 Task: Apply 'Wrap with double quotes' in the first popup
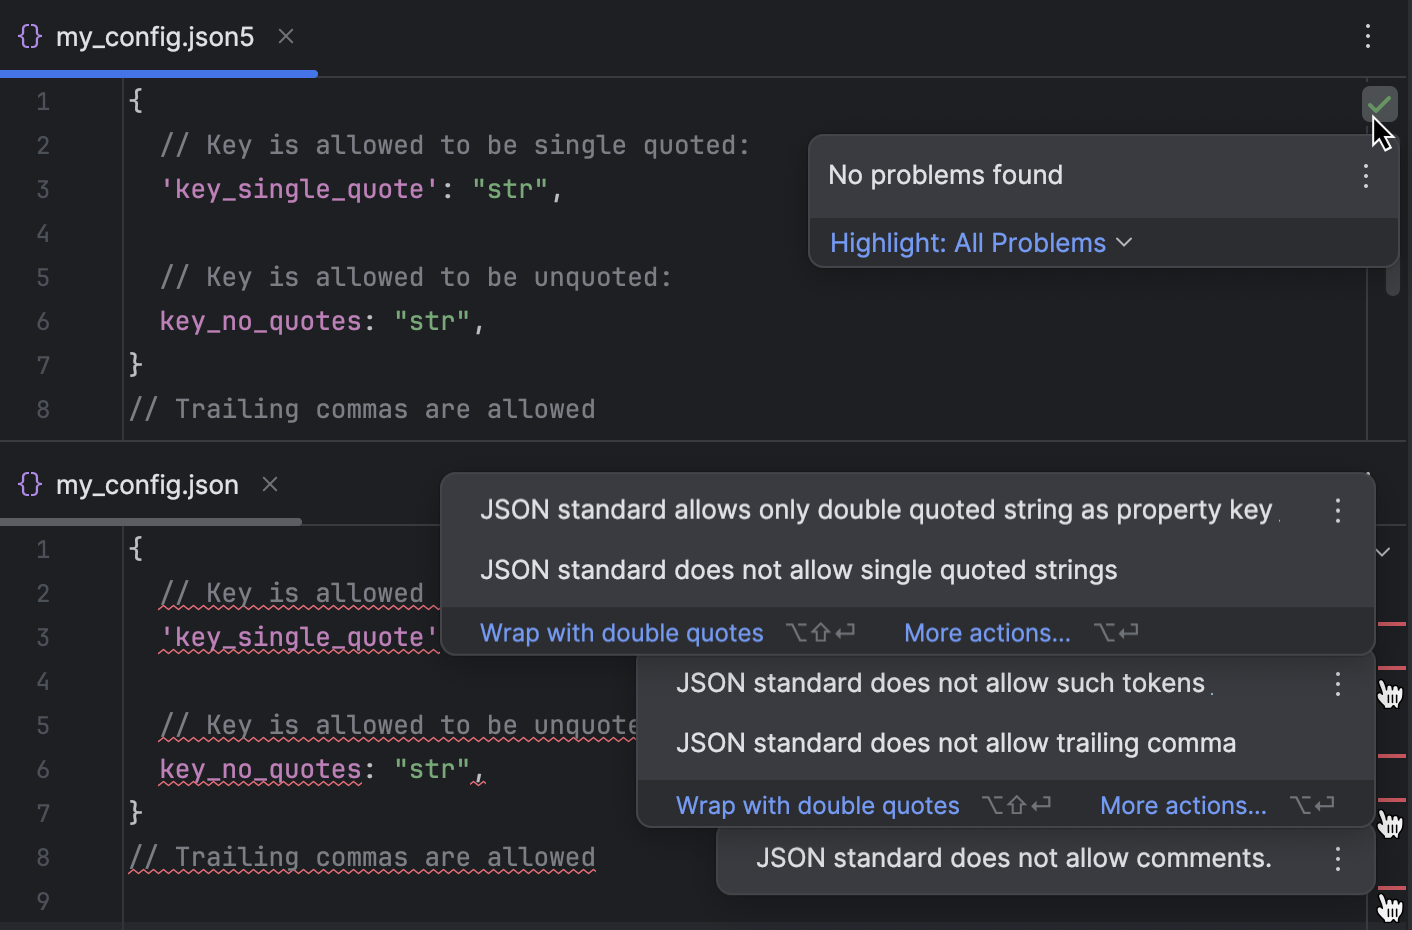[621, 632]
